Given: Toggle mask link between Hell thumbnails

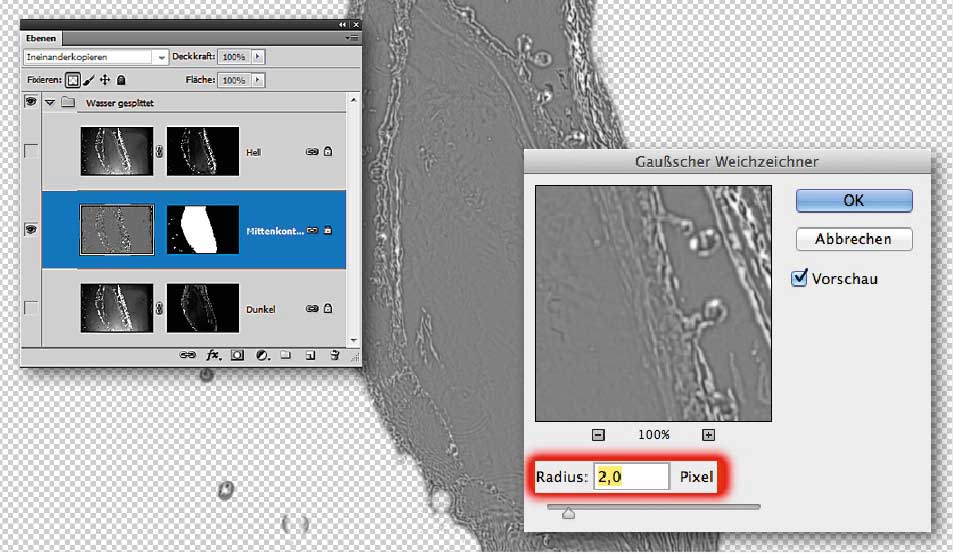Looking at the screenshot, I should pos(160,152).
